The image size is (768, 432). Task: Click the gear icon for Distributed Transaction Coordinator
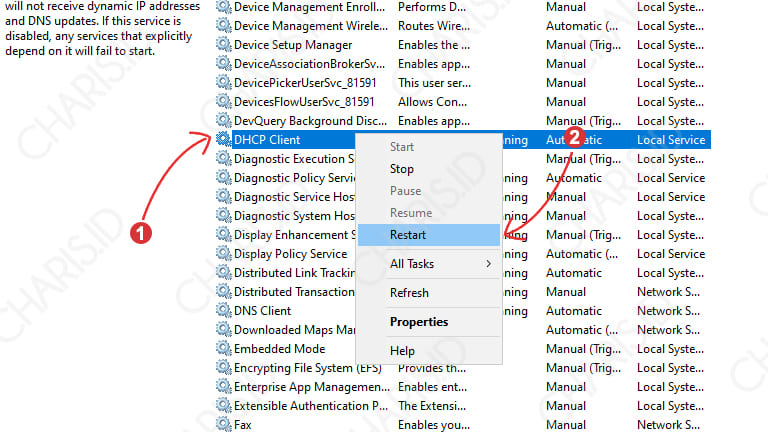tap(224, 291)
